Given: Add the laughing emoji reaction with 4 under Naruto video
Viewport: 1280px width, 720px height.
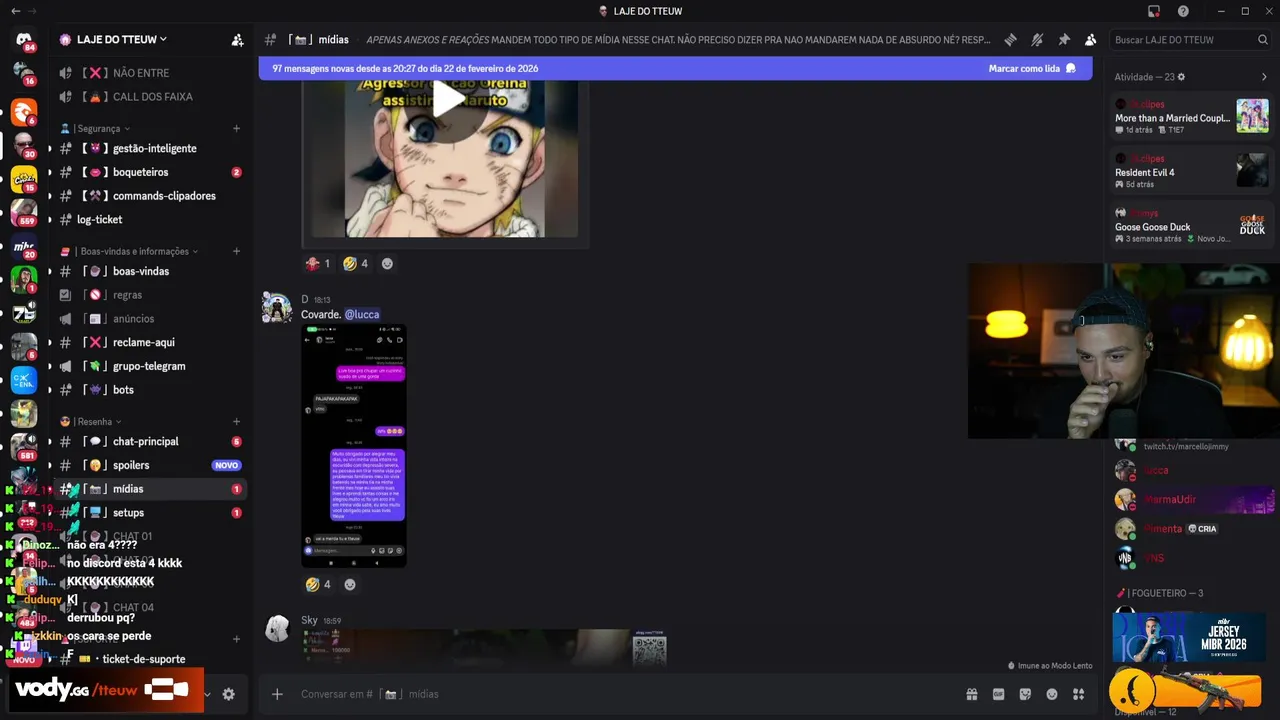Looking at the screenshot, I should coord(355,264).
